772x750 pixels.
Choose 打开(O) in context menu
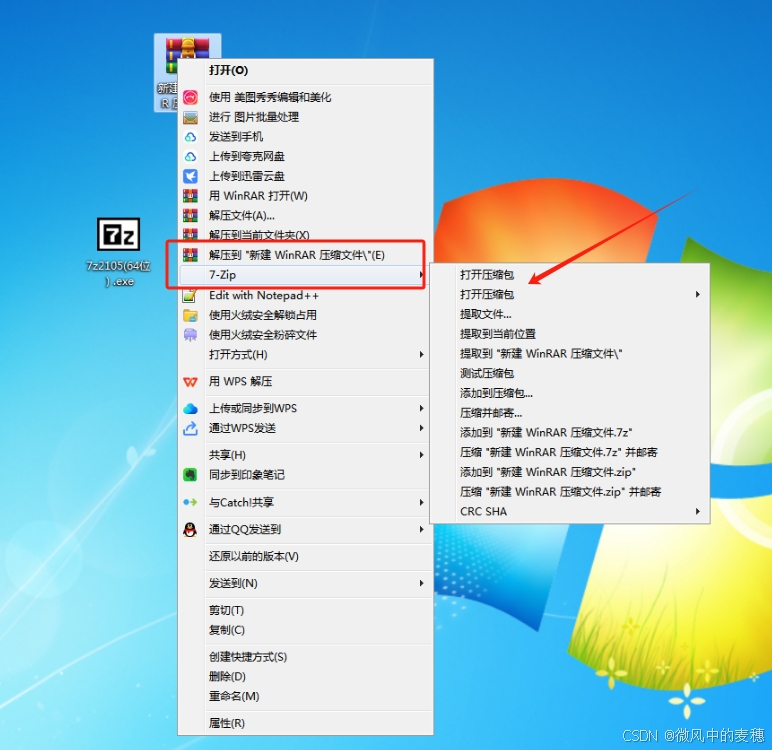[305, 70]
